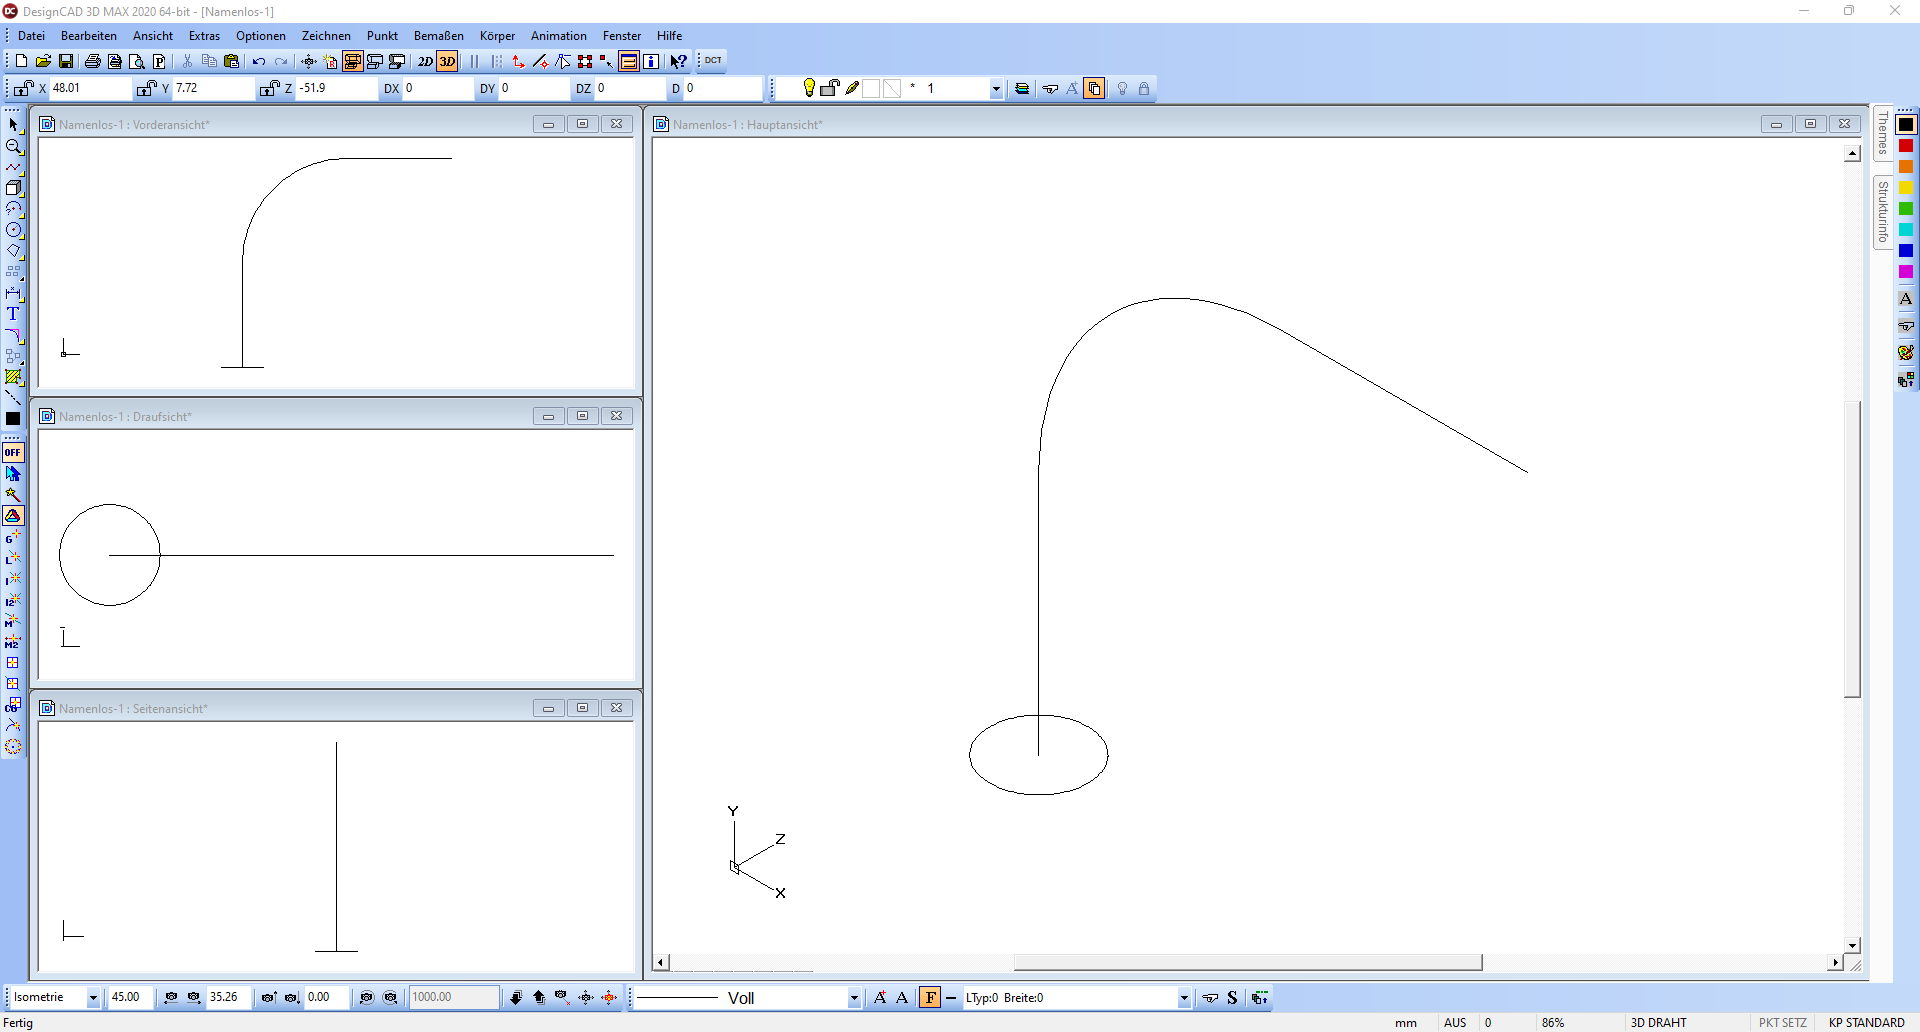Click the Y coordinate input field
Viewport: 1920px width, 1032px height.
click(x=212, y=88)
